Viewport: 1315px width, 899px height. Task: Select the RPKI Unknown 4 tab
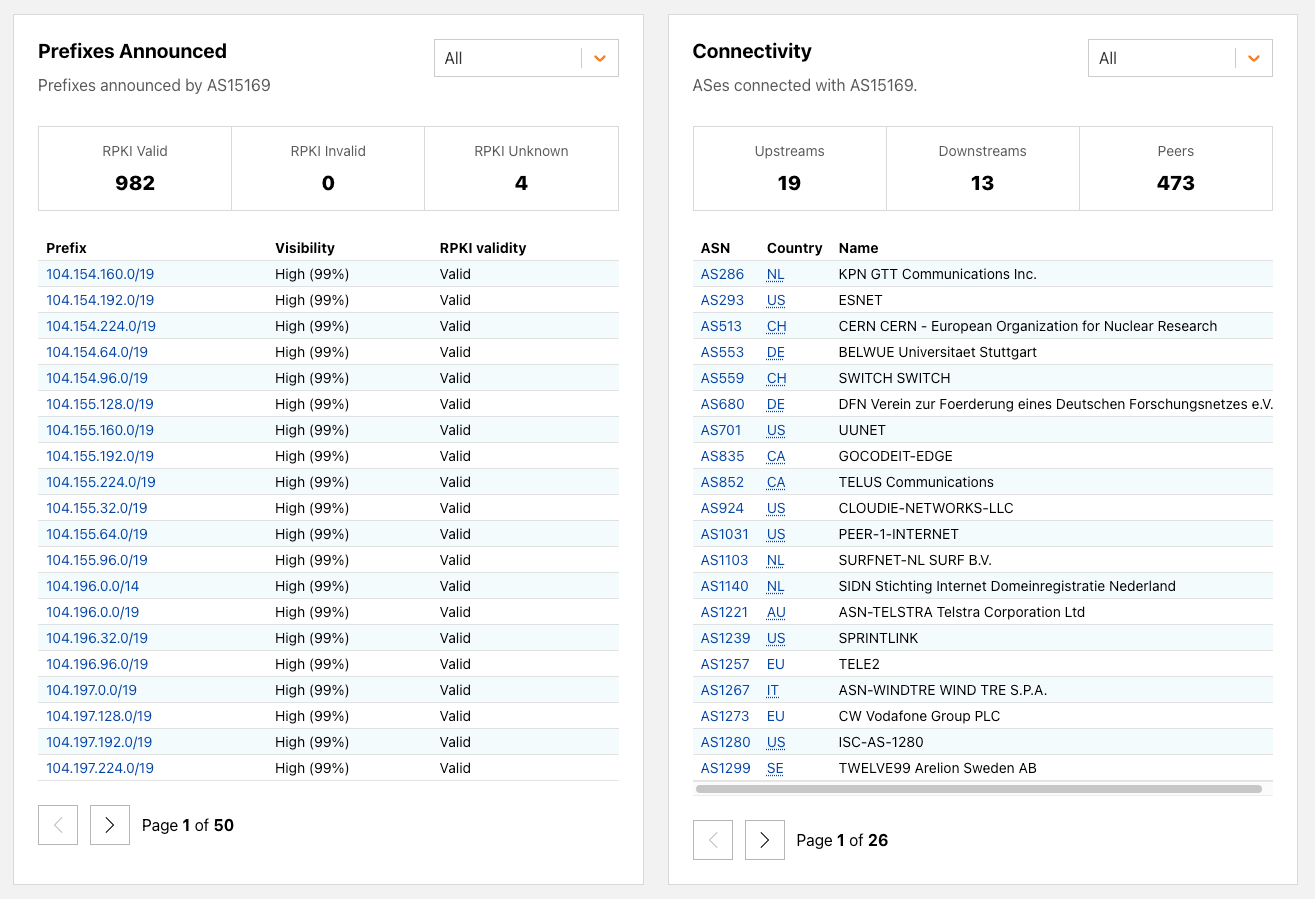(521, 168)
